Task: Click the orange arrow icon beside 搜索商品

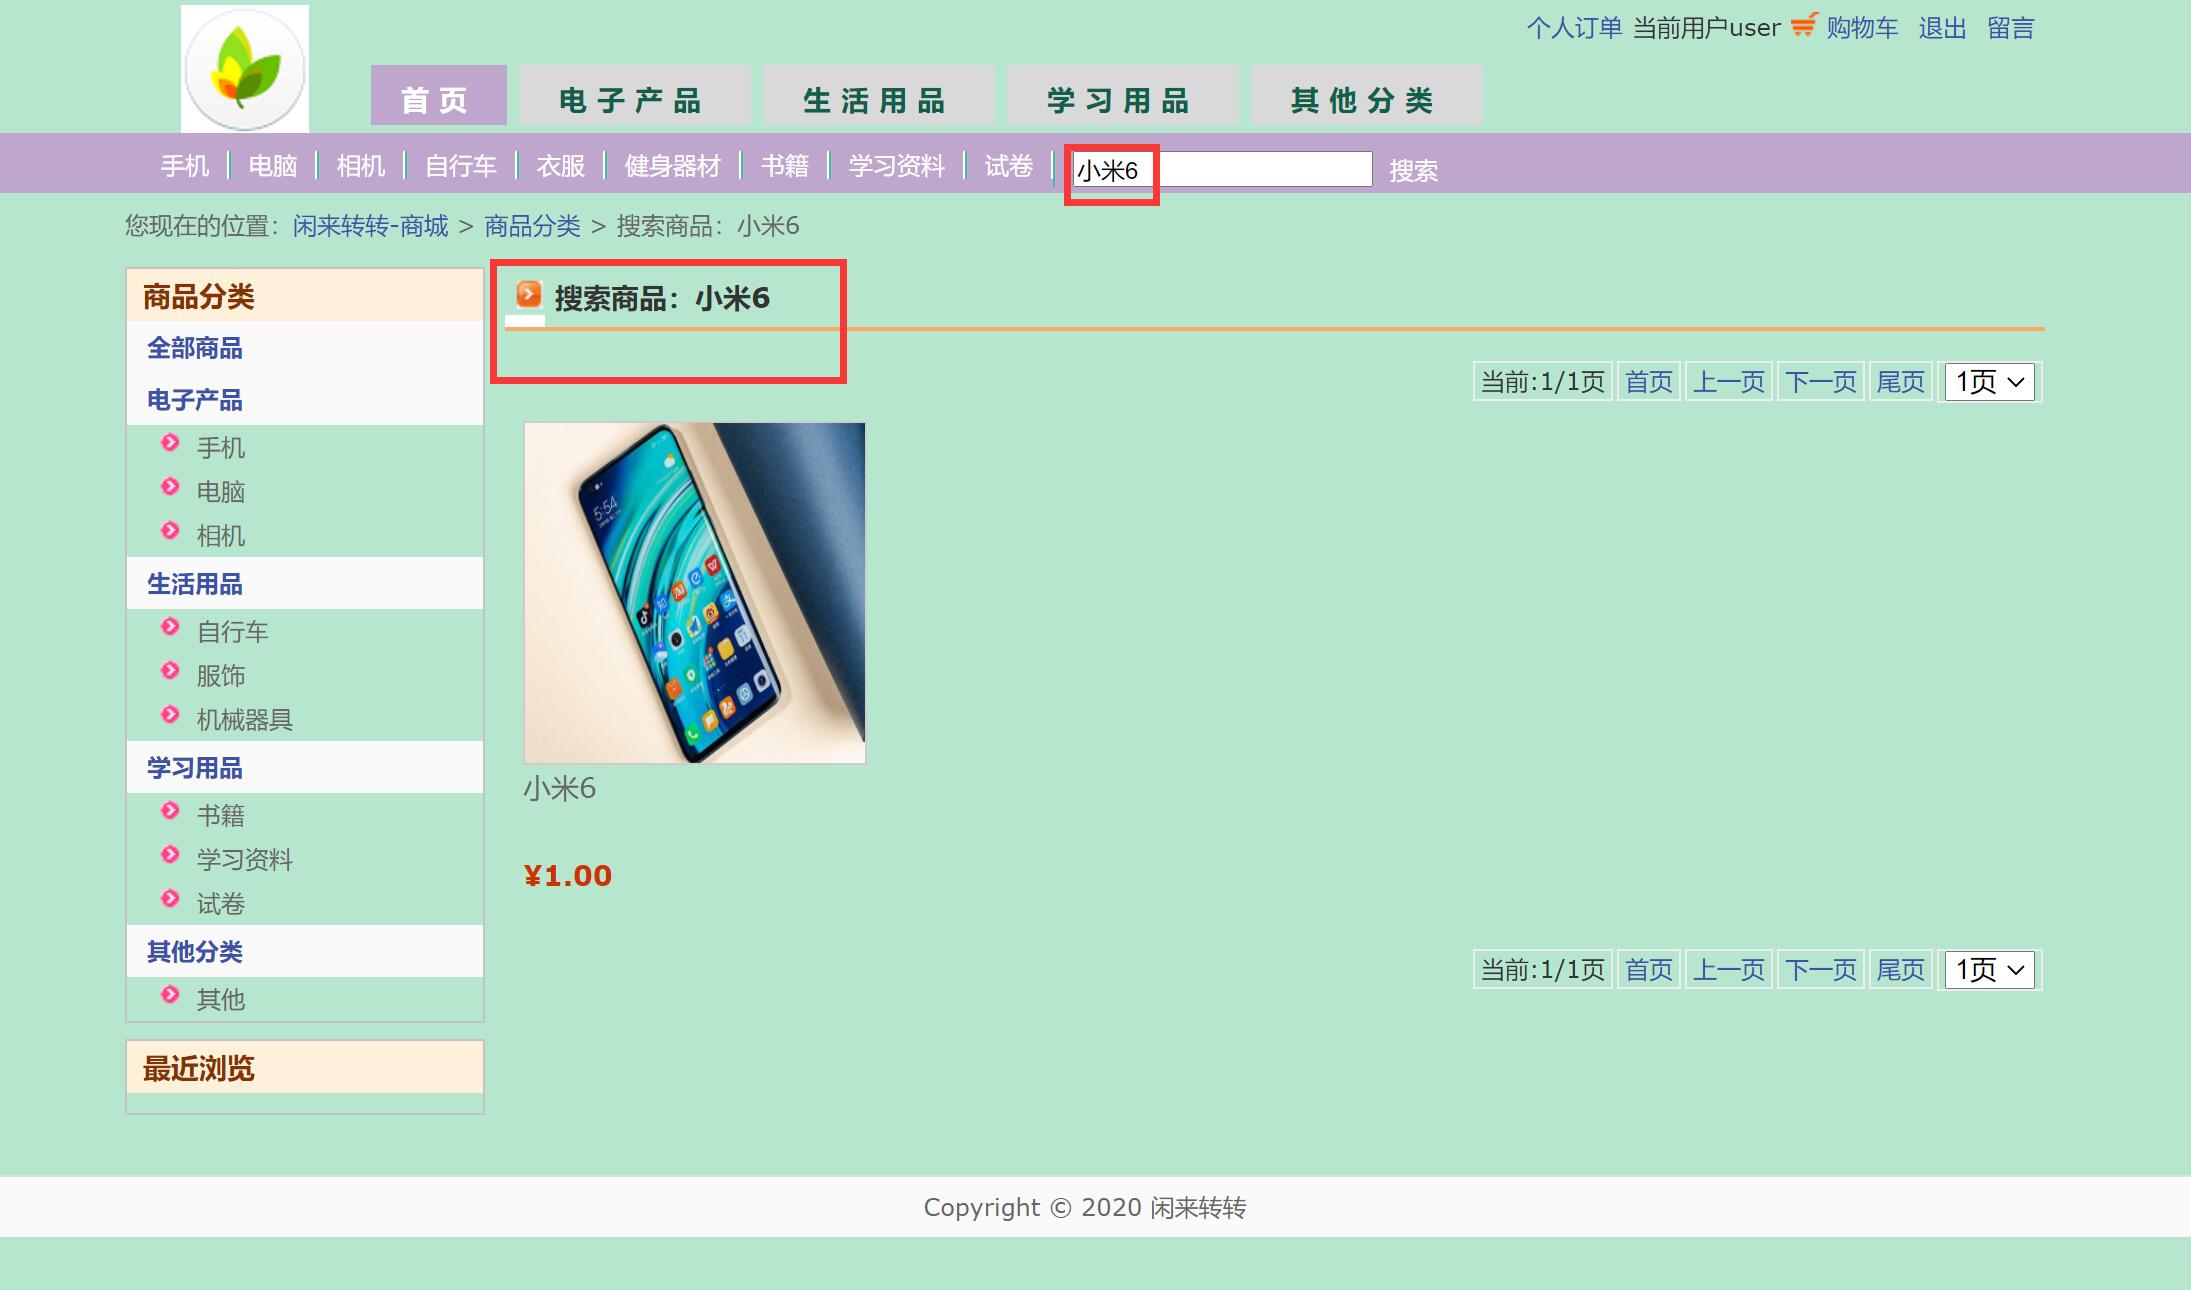Action: click(528, 295)
